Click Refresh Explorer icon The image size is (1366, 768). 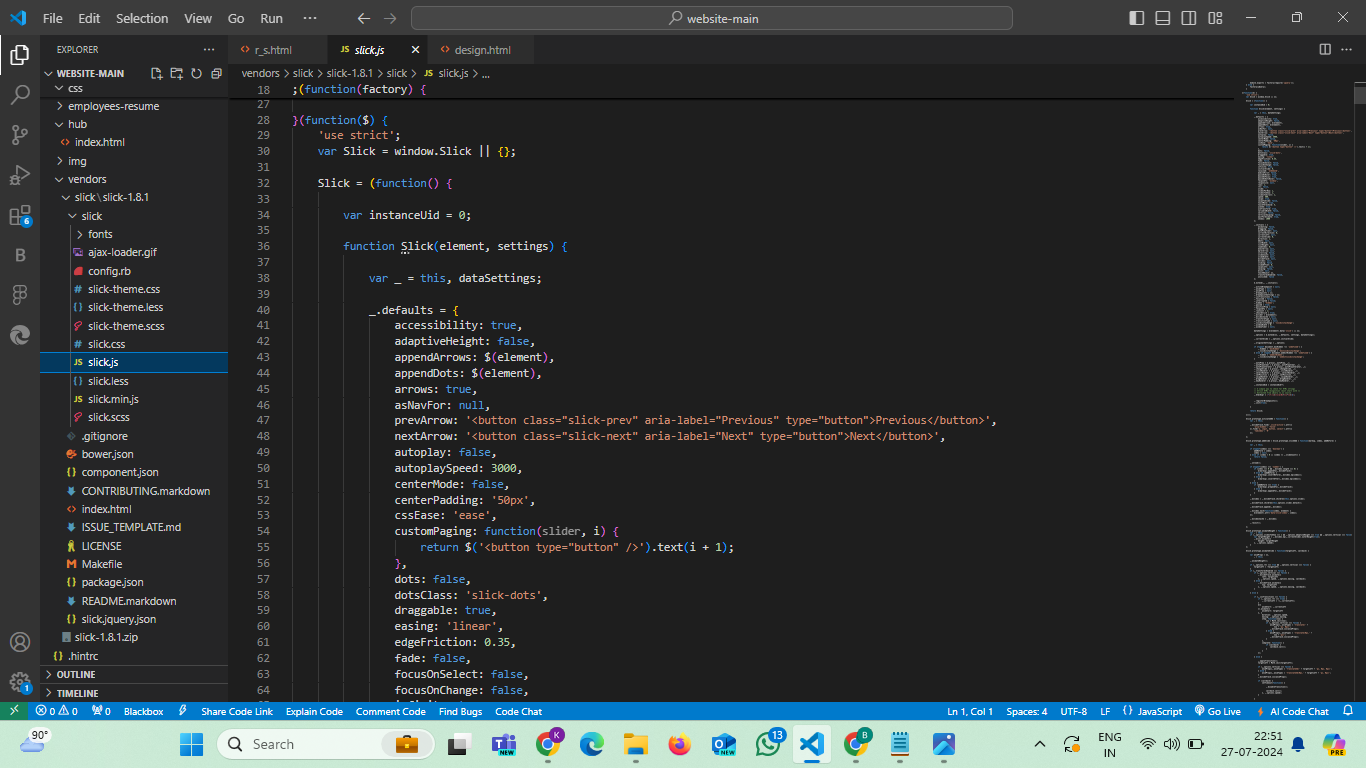click(196, 74)
